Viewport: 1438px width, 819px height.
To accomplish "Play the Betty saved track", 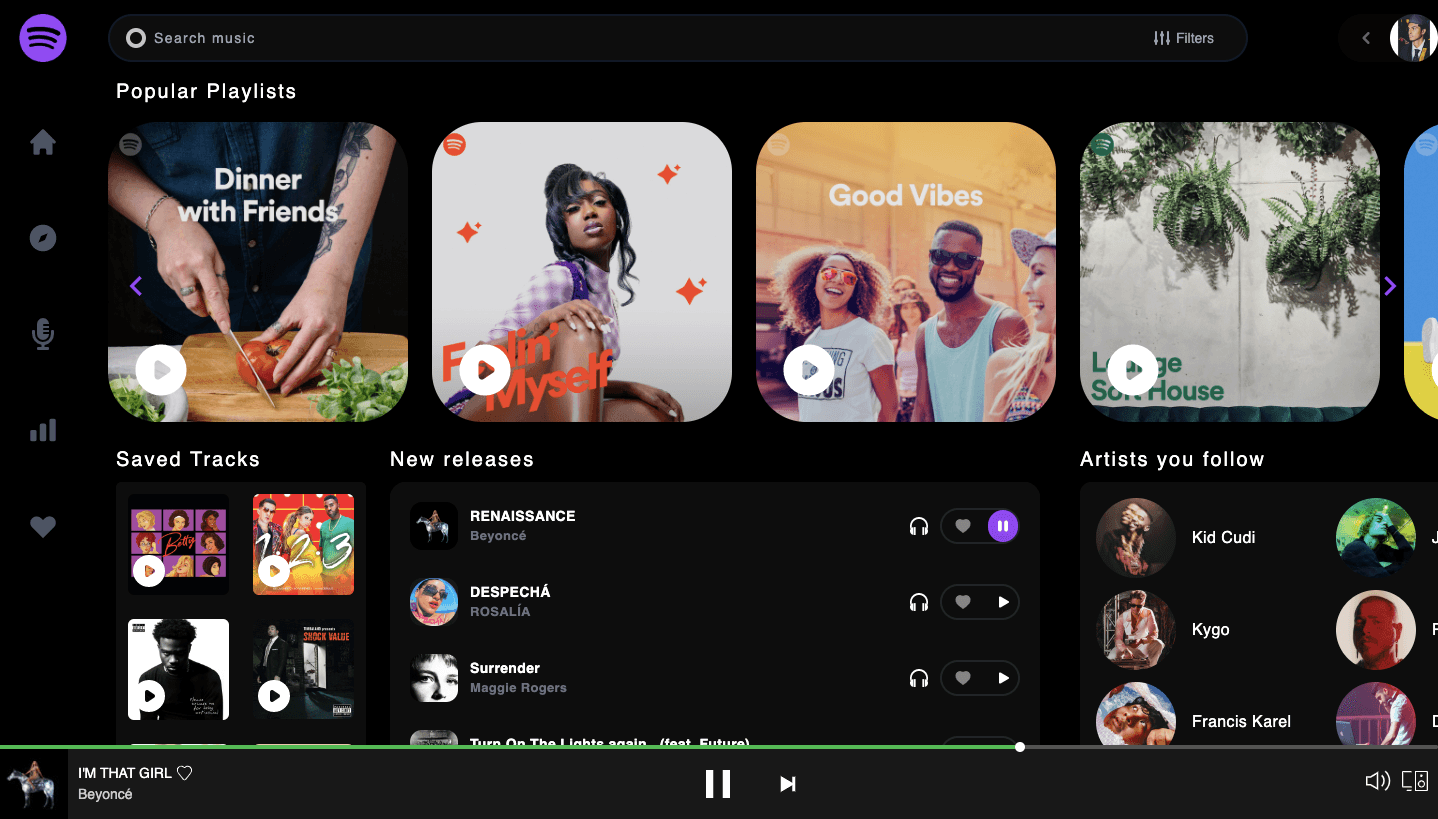I will [x=149, y=571].
